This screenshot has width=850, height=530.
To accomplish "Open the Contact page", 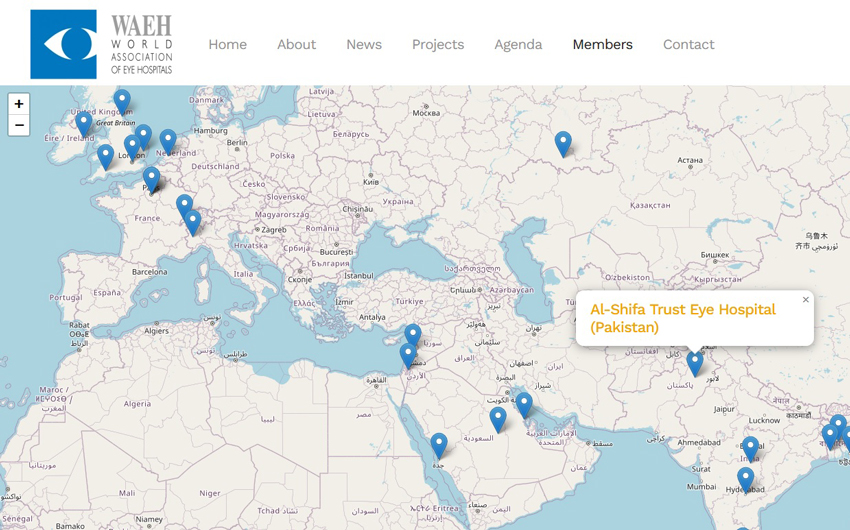I will click(688, 44).
